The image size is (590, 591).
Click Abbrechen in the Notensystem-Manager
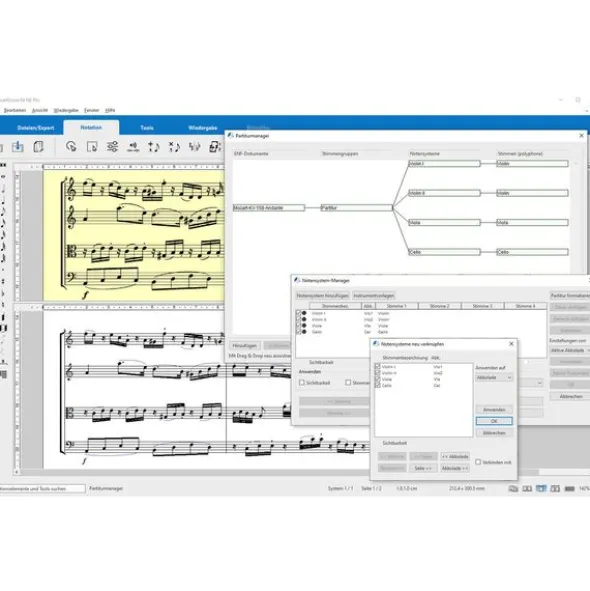pyautogui.click(x=570, y=397)
